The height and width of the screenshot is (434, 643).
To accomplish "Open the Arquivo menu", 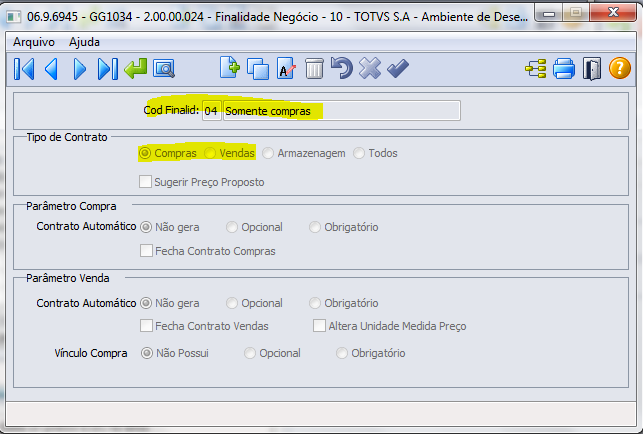I will click(x=35, y=42).
